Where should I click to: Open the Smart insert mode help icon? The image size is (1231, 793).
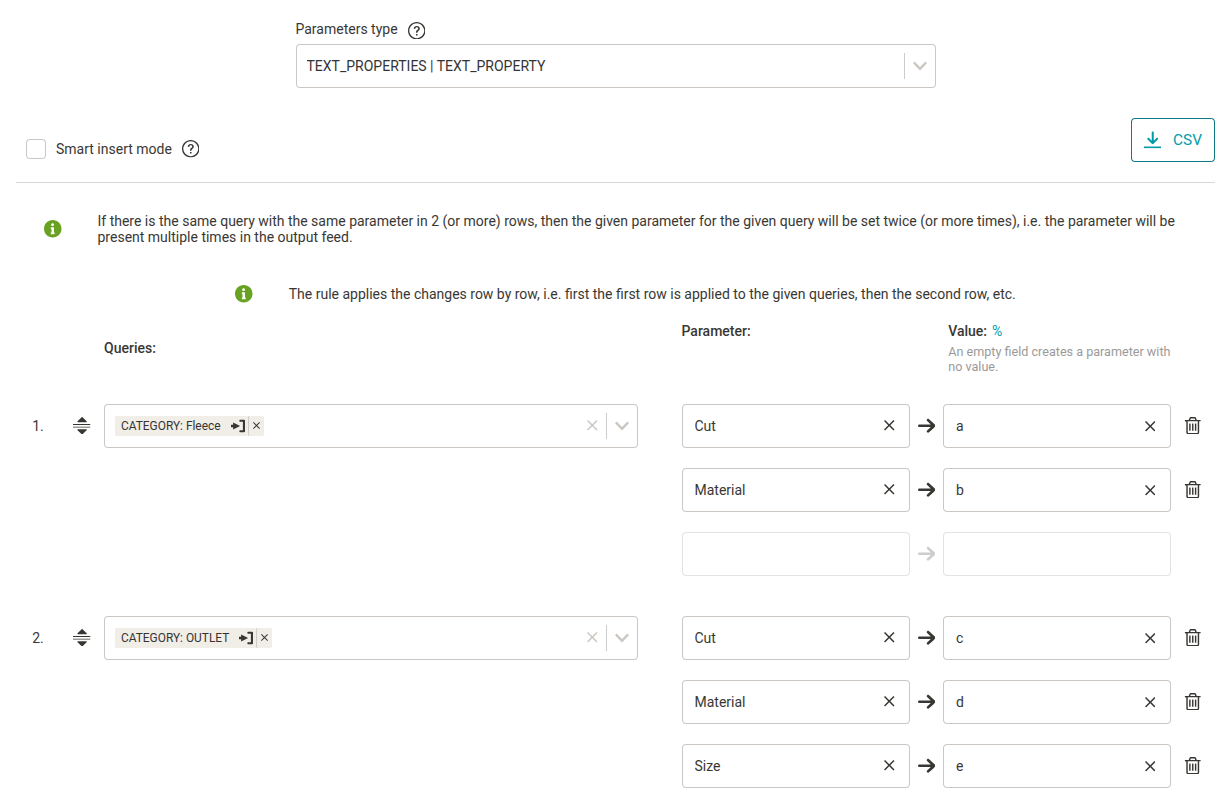pyautogui.click(x=191, y=149)
